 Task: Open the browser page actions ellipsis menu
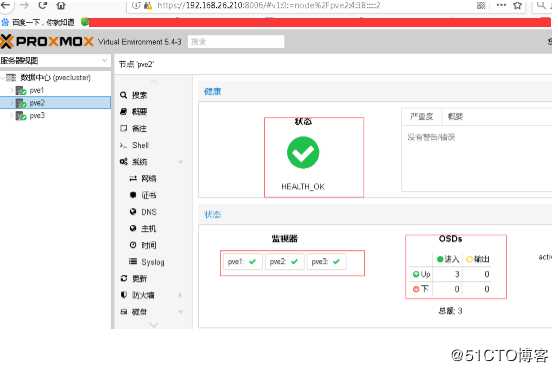click(501, 5)
